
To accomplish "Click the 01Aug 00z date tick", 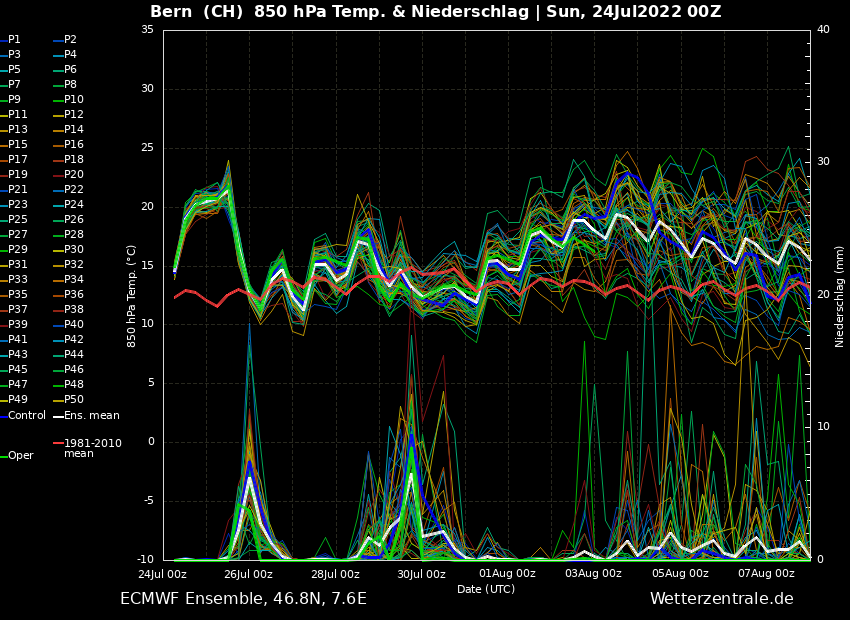I will tap(507, 574).
